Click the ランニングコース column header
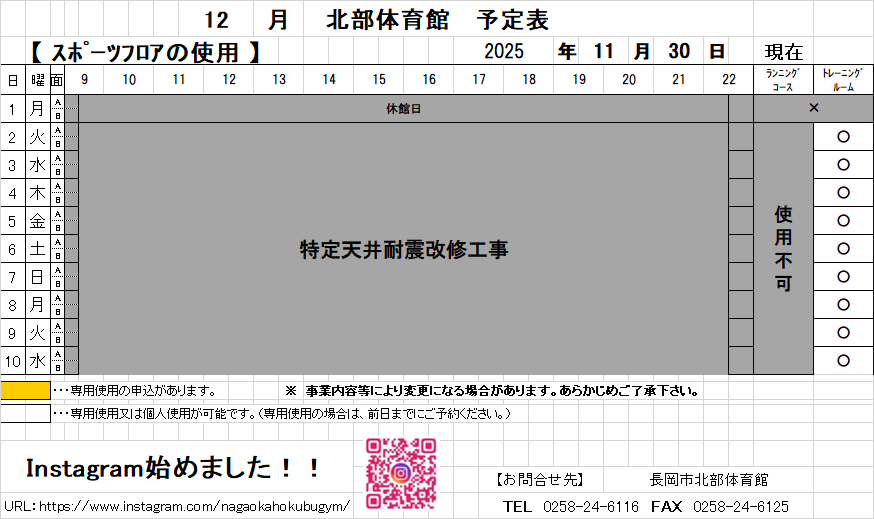Image resolution: width=874 pixels, height=519 pixels. 783,80
